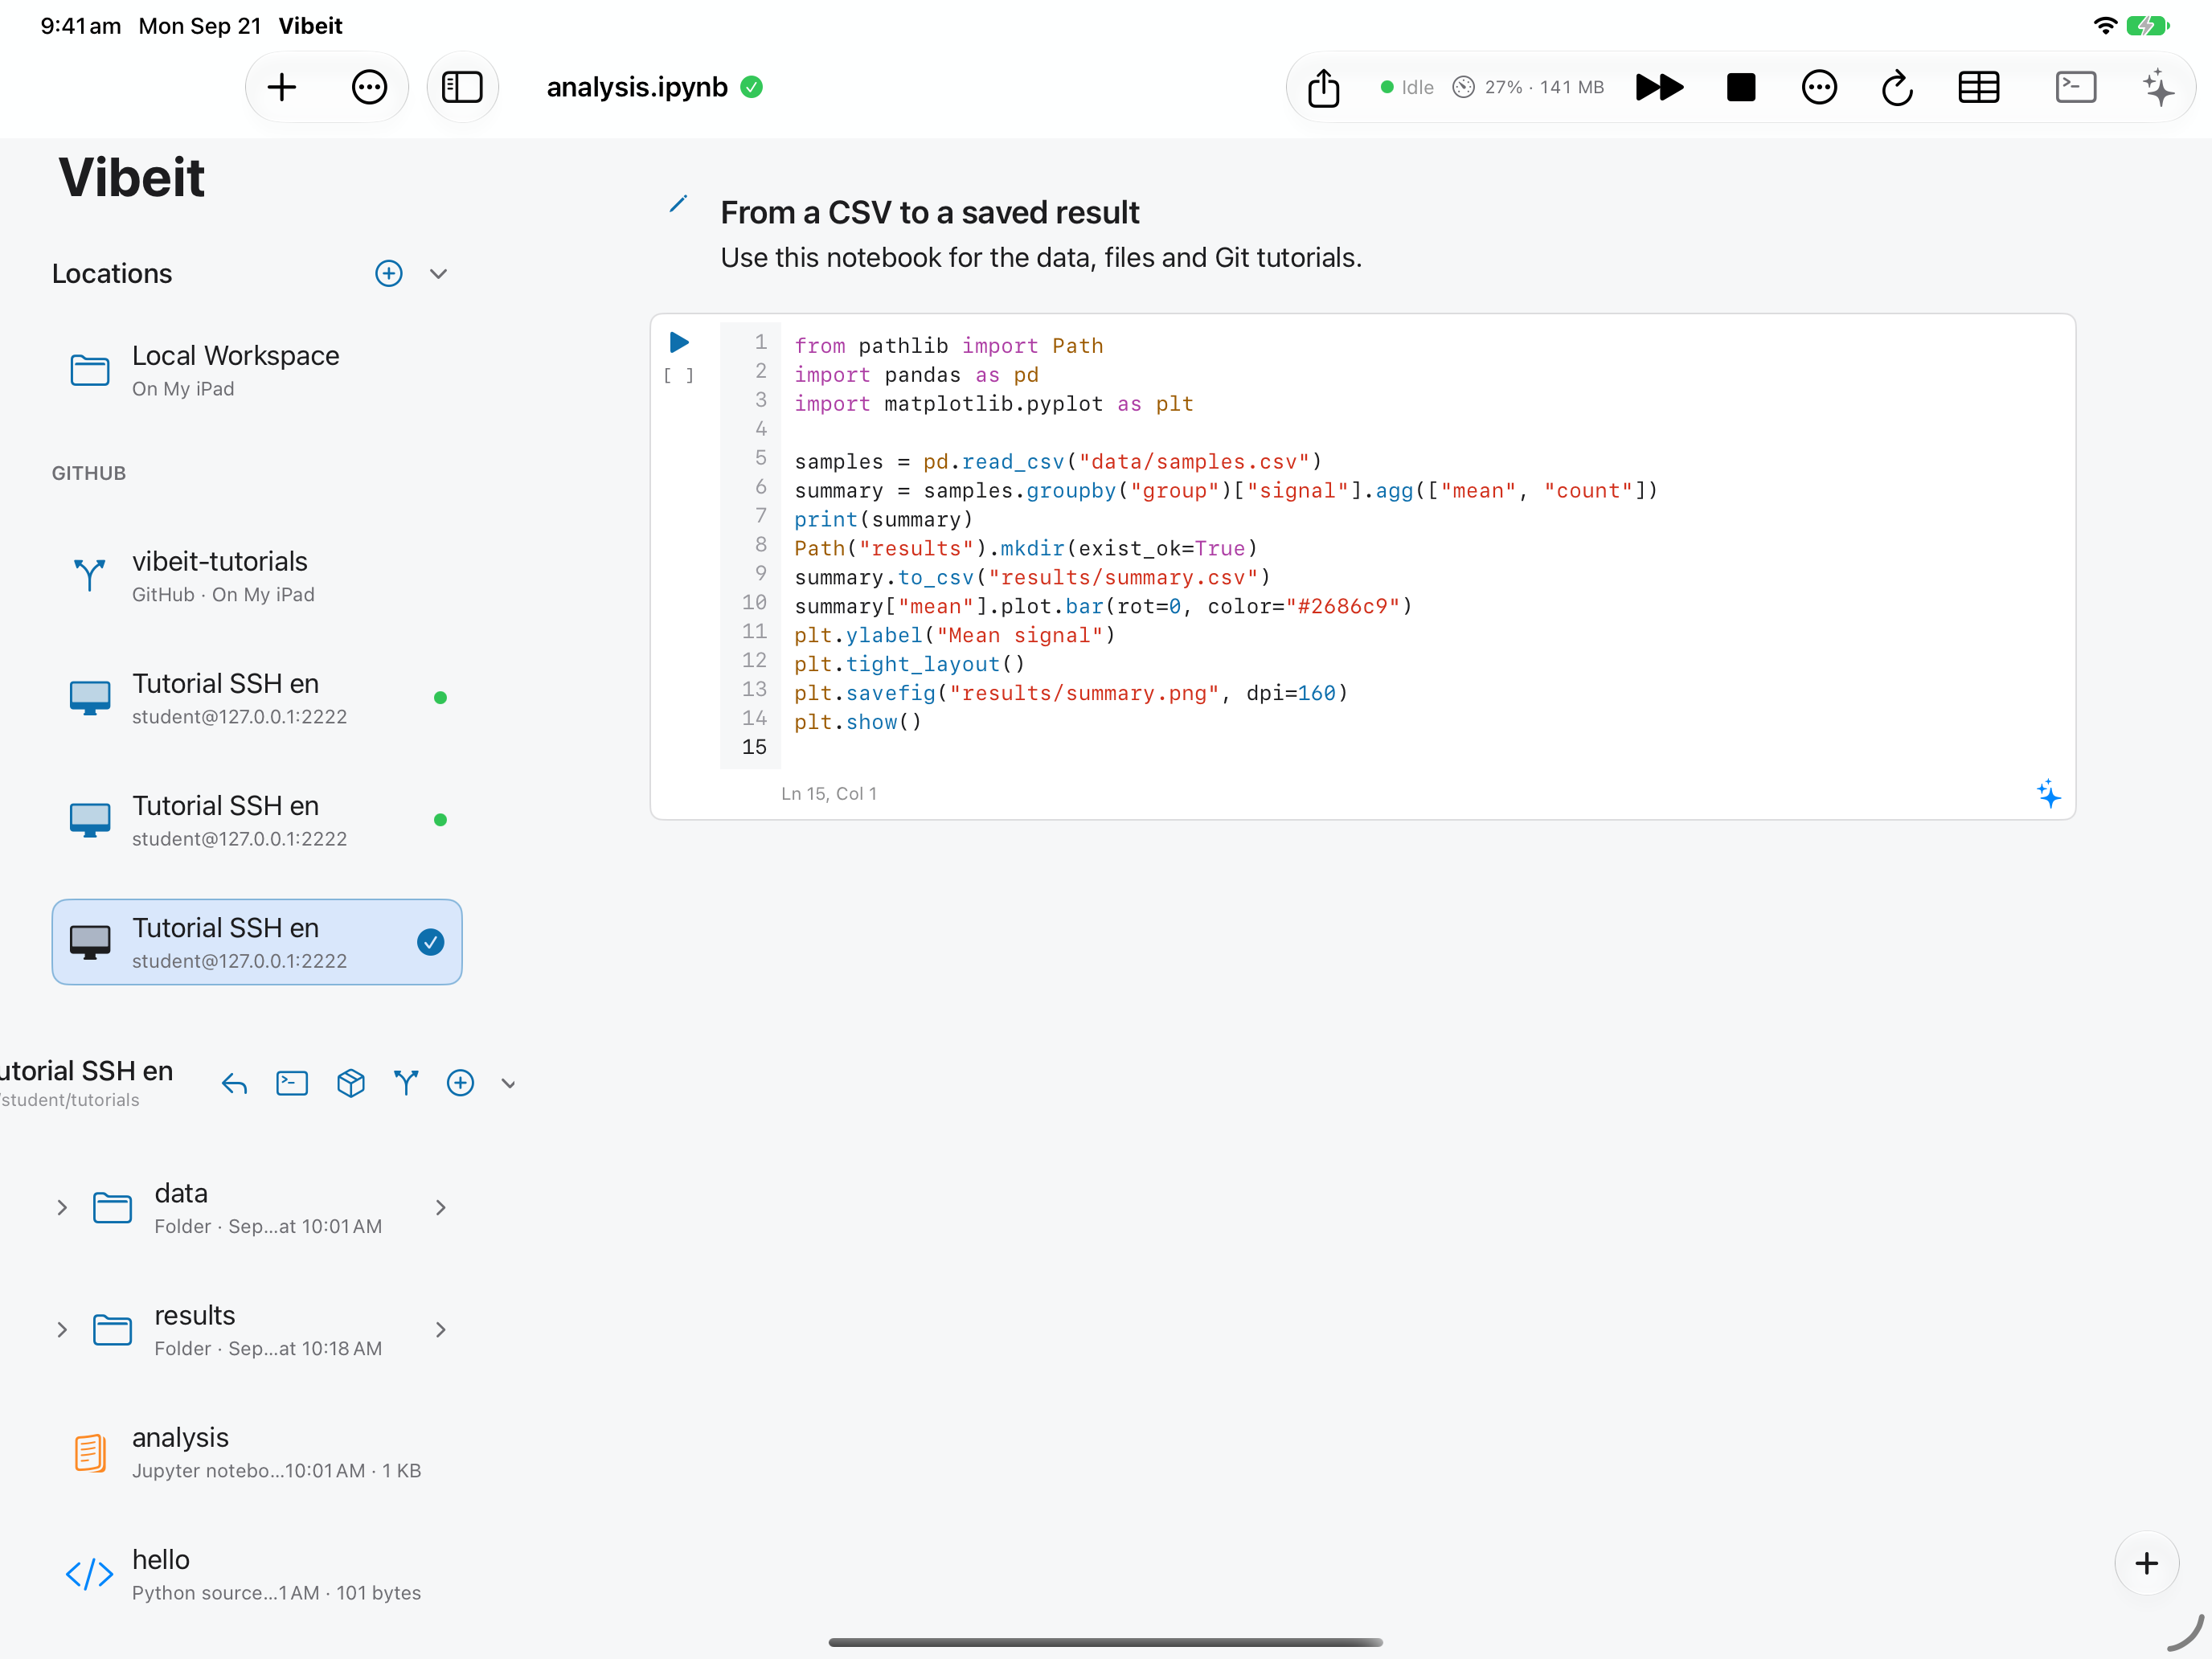Toggle the sidebar panel visibility
The width and height of the screenshot is (2212, 1659).
click(x=462, y=88)
